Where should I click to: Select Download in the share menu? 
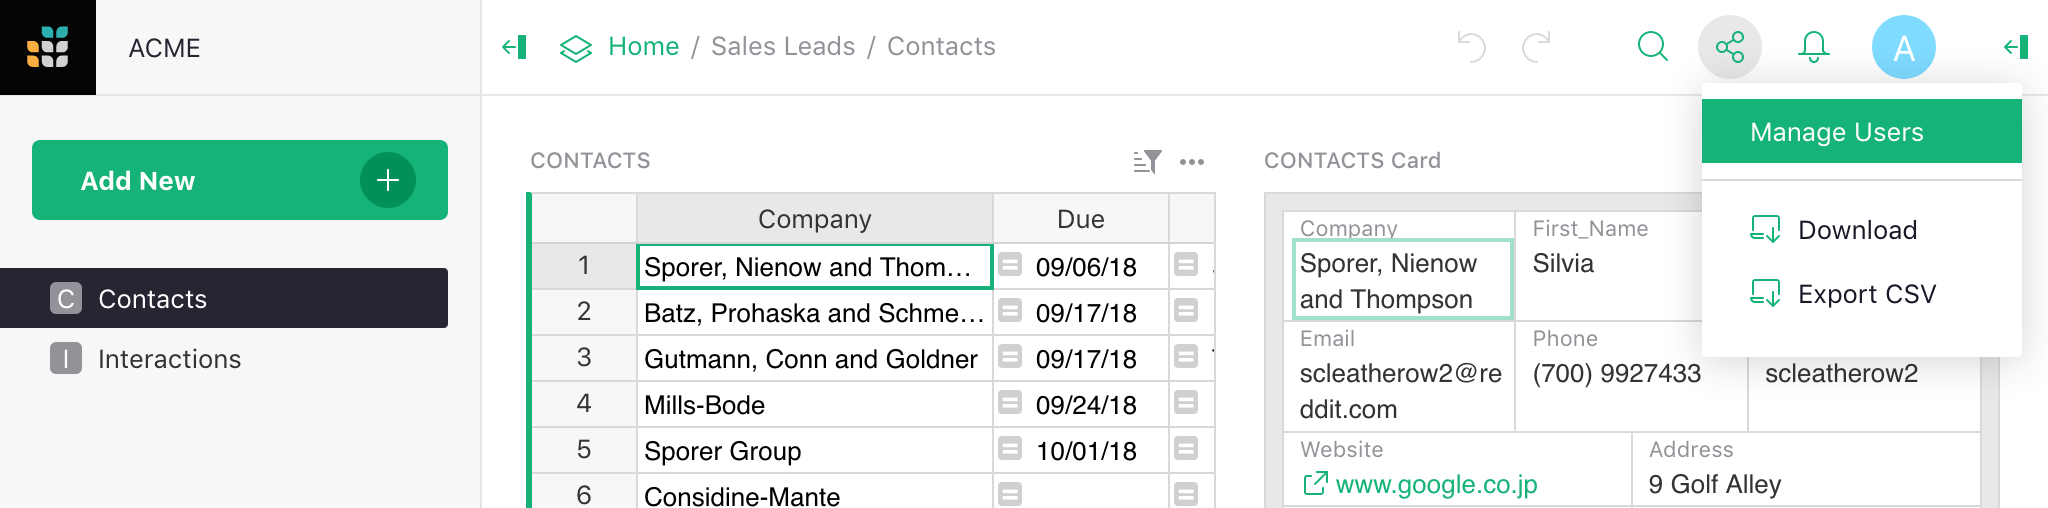1857,230
